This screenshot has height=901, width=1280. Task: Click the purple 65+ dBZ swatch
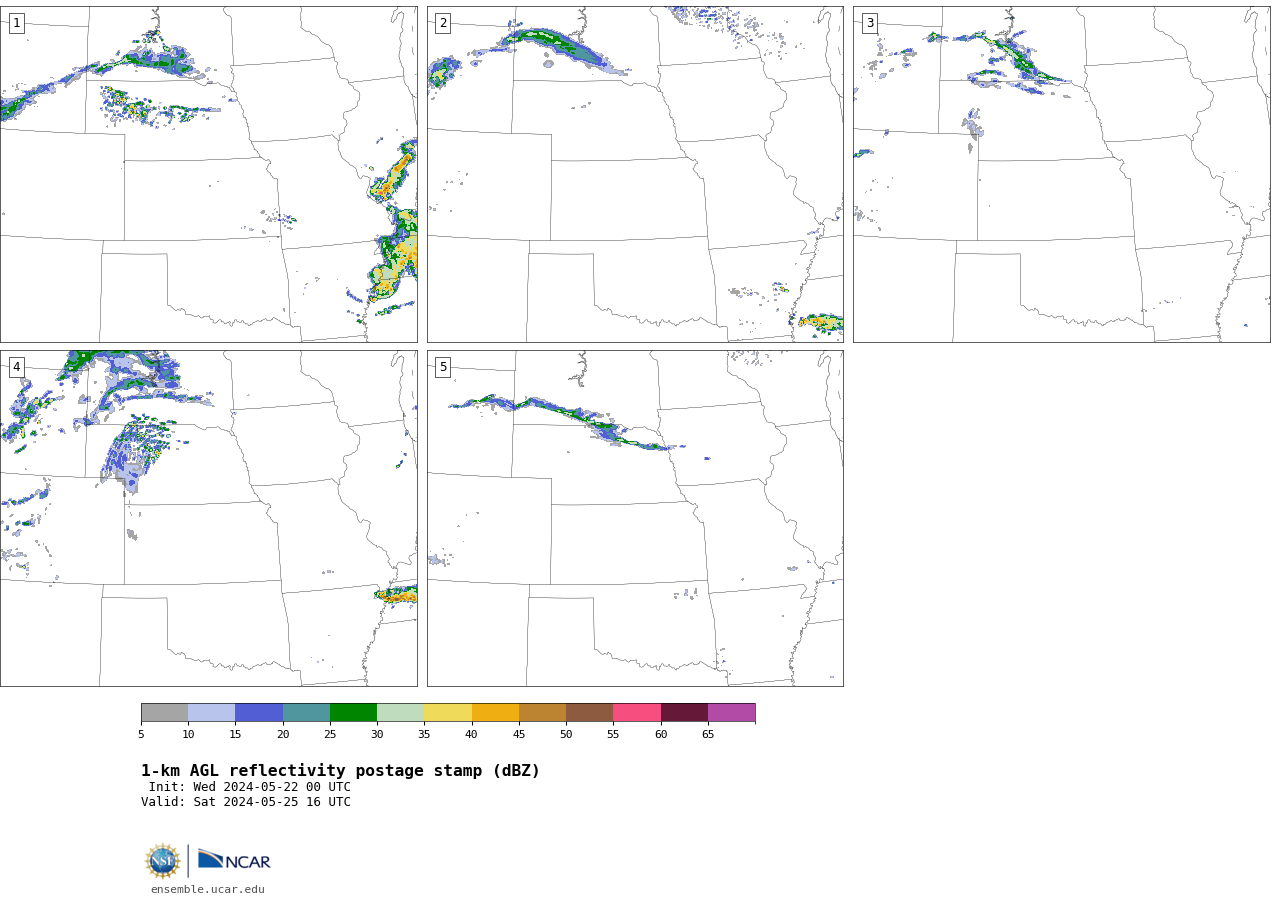731,713
